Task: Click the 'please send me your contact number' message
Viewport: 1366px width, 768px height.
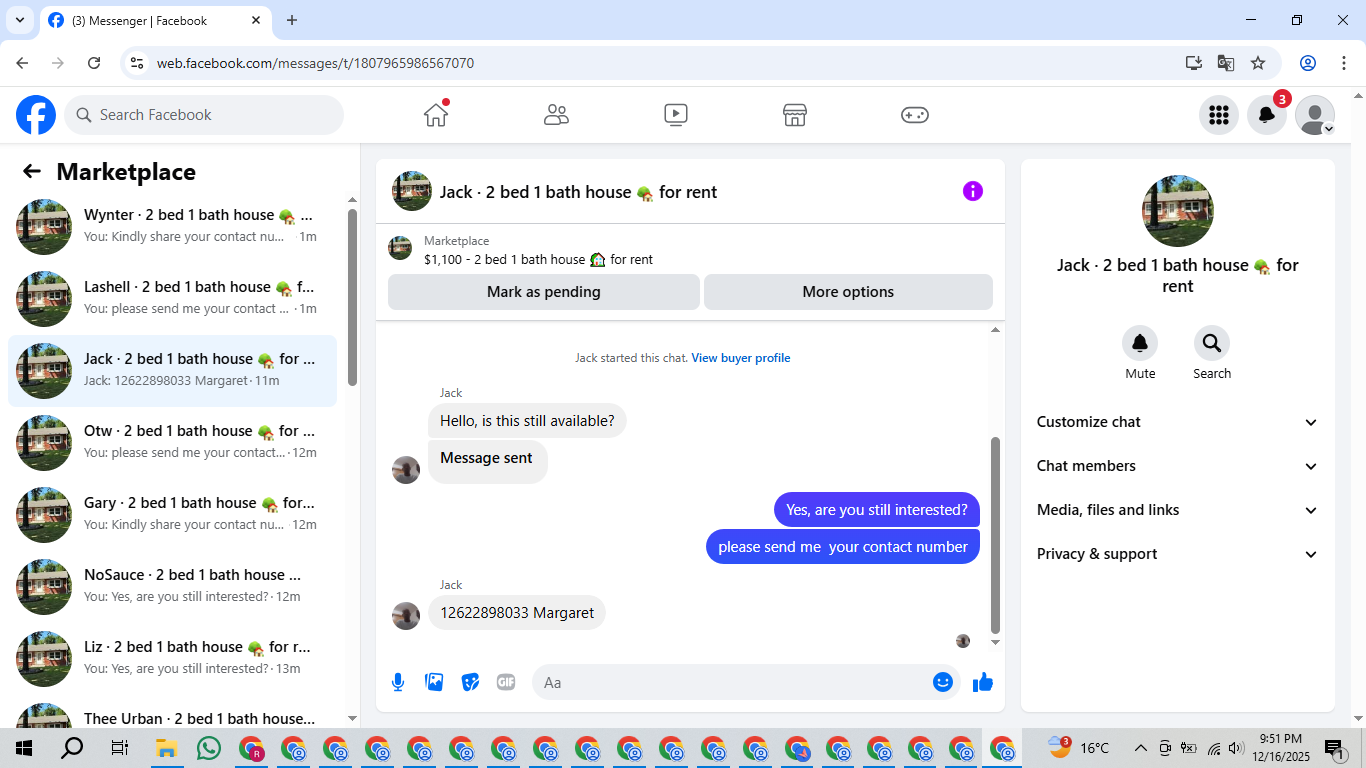Action: 843,547
